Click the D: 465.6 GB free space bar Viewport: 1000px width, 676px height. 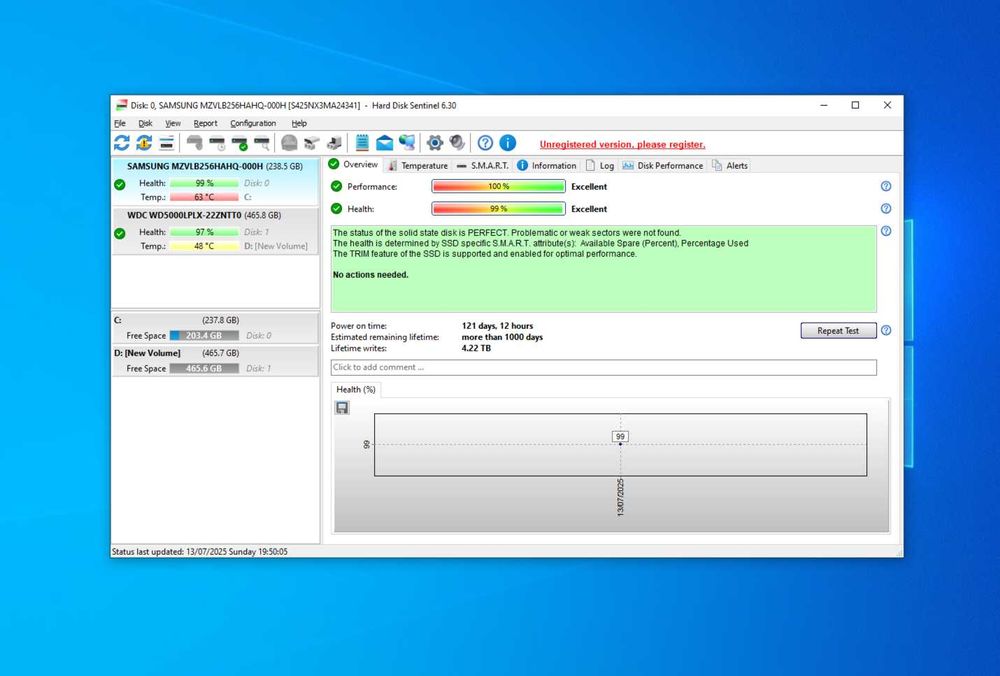[x=204, y=369]
